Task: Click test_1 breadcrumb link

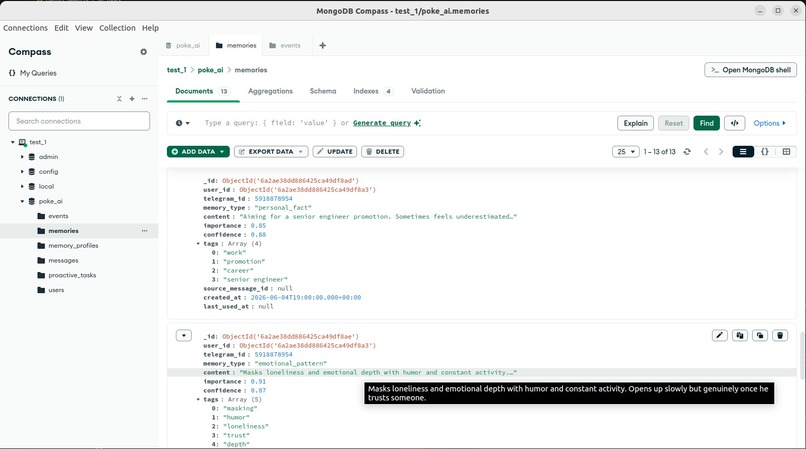Action: [176, 70]
